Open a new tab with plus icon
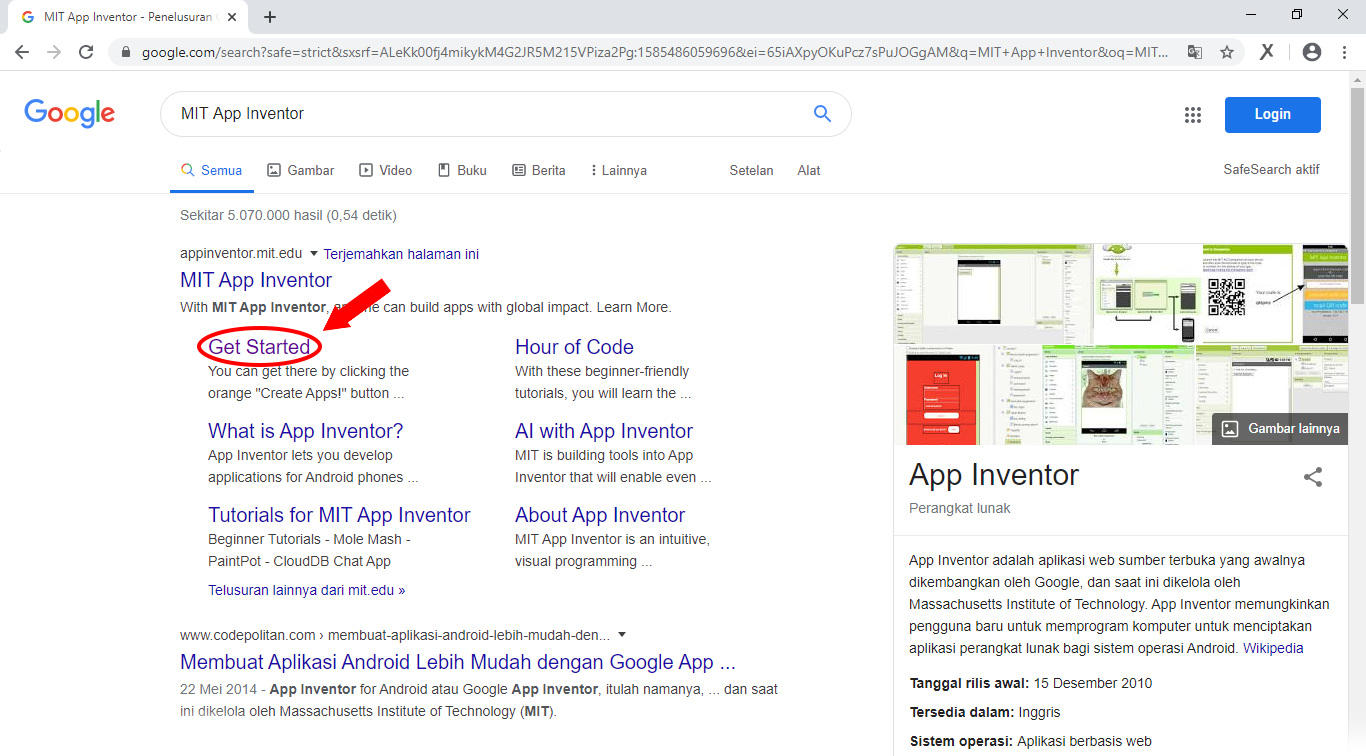 click(x=270, y=17)
